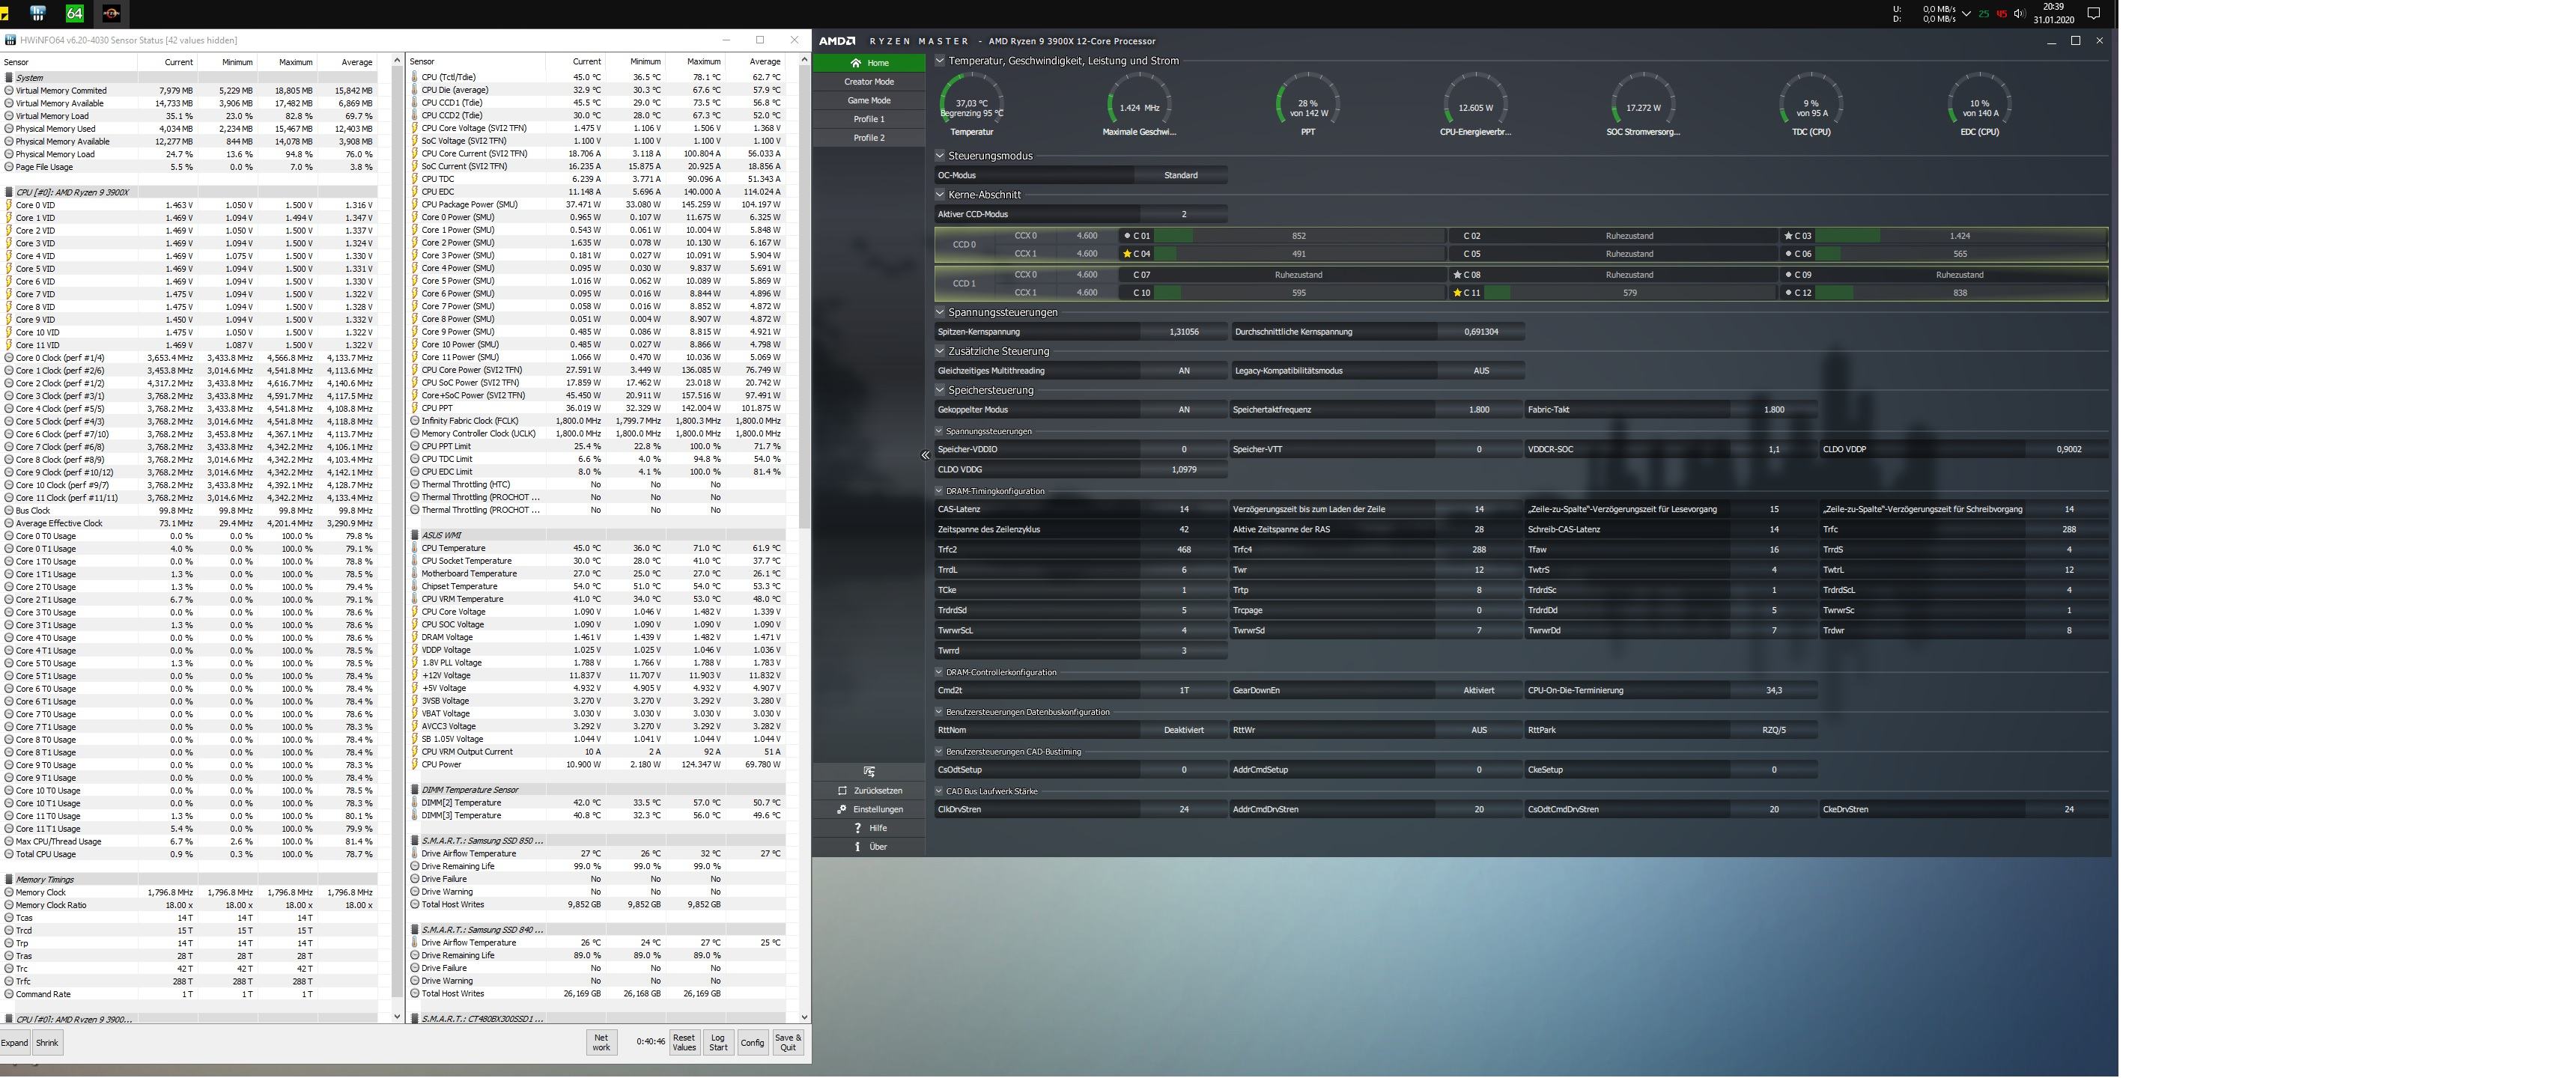This screenshot has height=1078, width=2576.
Task: Click the Save & Quit button in HWiNFO
Action: 788,1042
